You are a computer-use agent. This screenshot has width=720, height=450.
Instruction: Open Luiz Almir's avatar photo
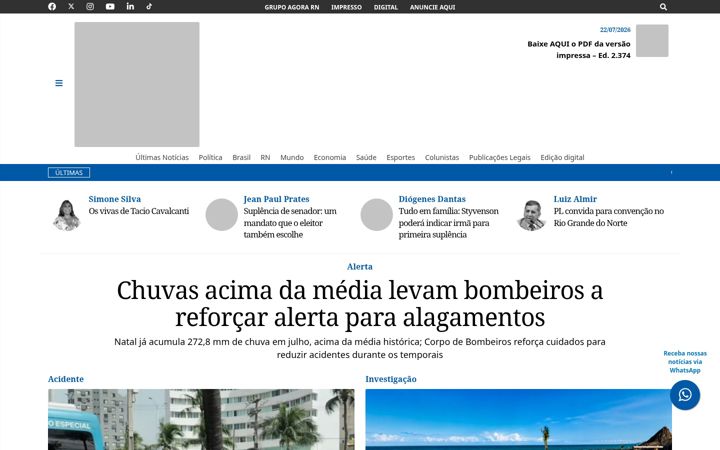532,214
